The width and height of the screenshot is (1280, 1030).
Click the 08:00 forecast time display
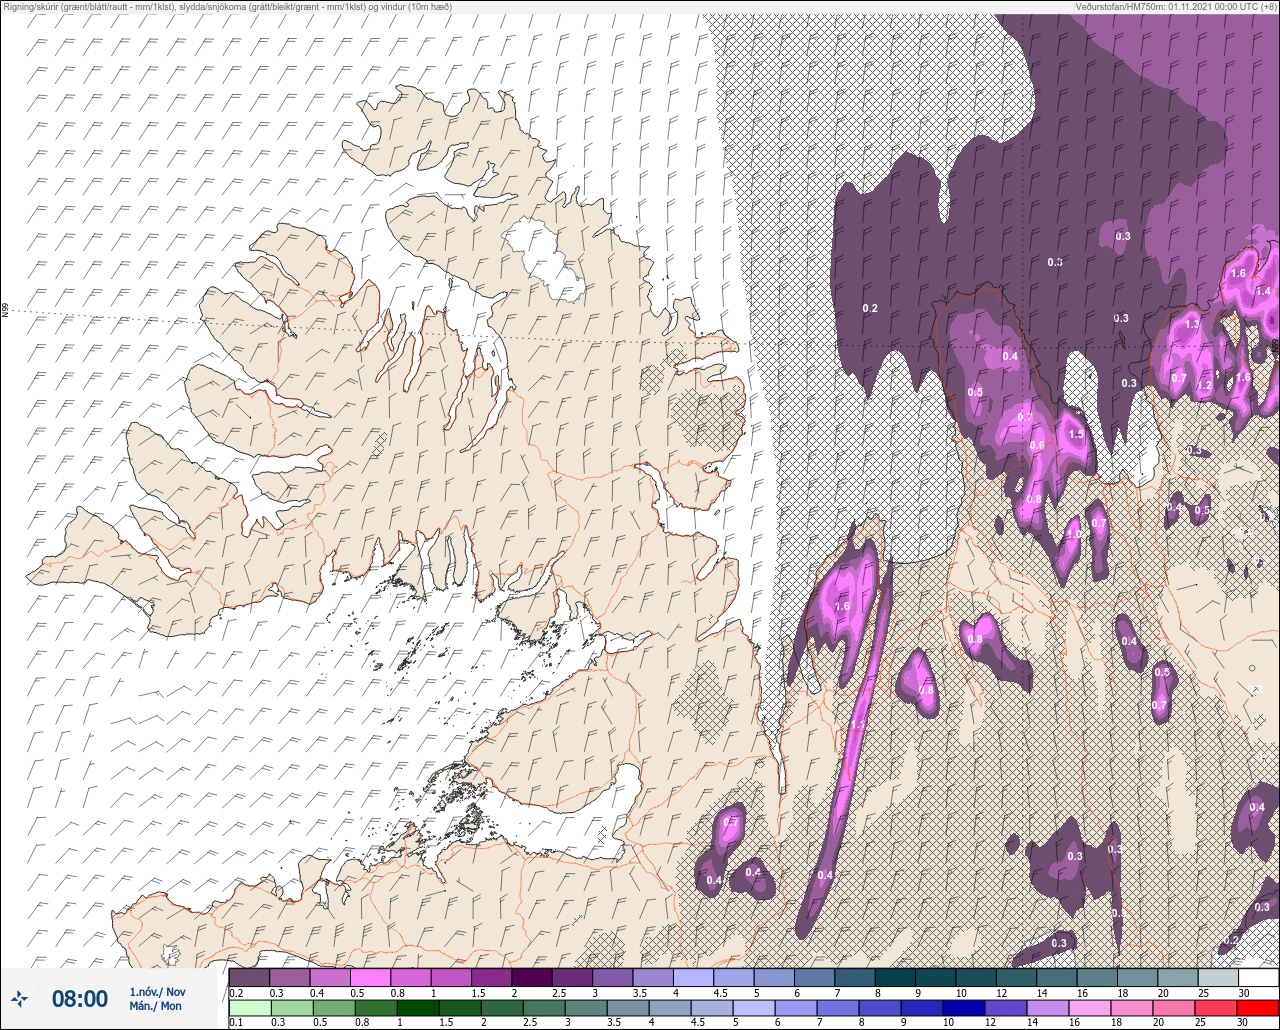[80, 999]
